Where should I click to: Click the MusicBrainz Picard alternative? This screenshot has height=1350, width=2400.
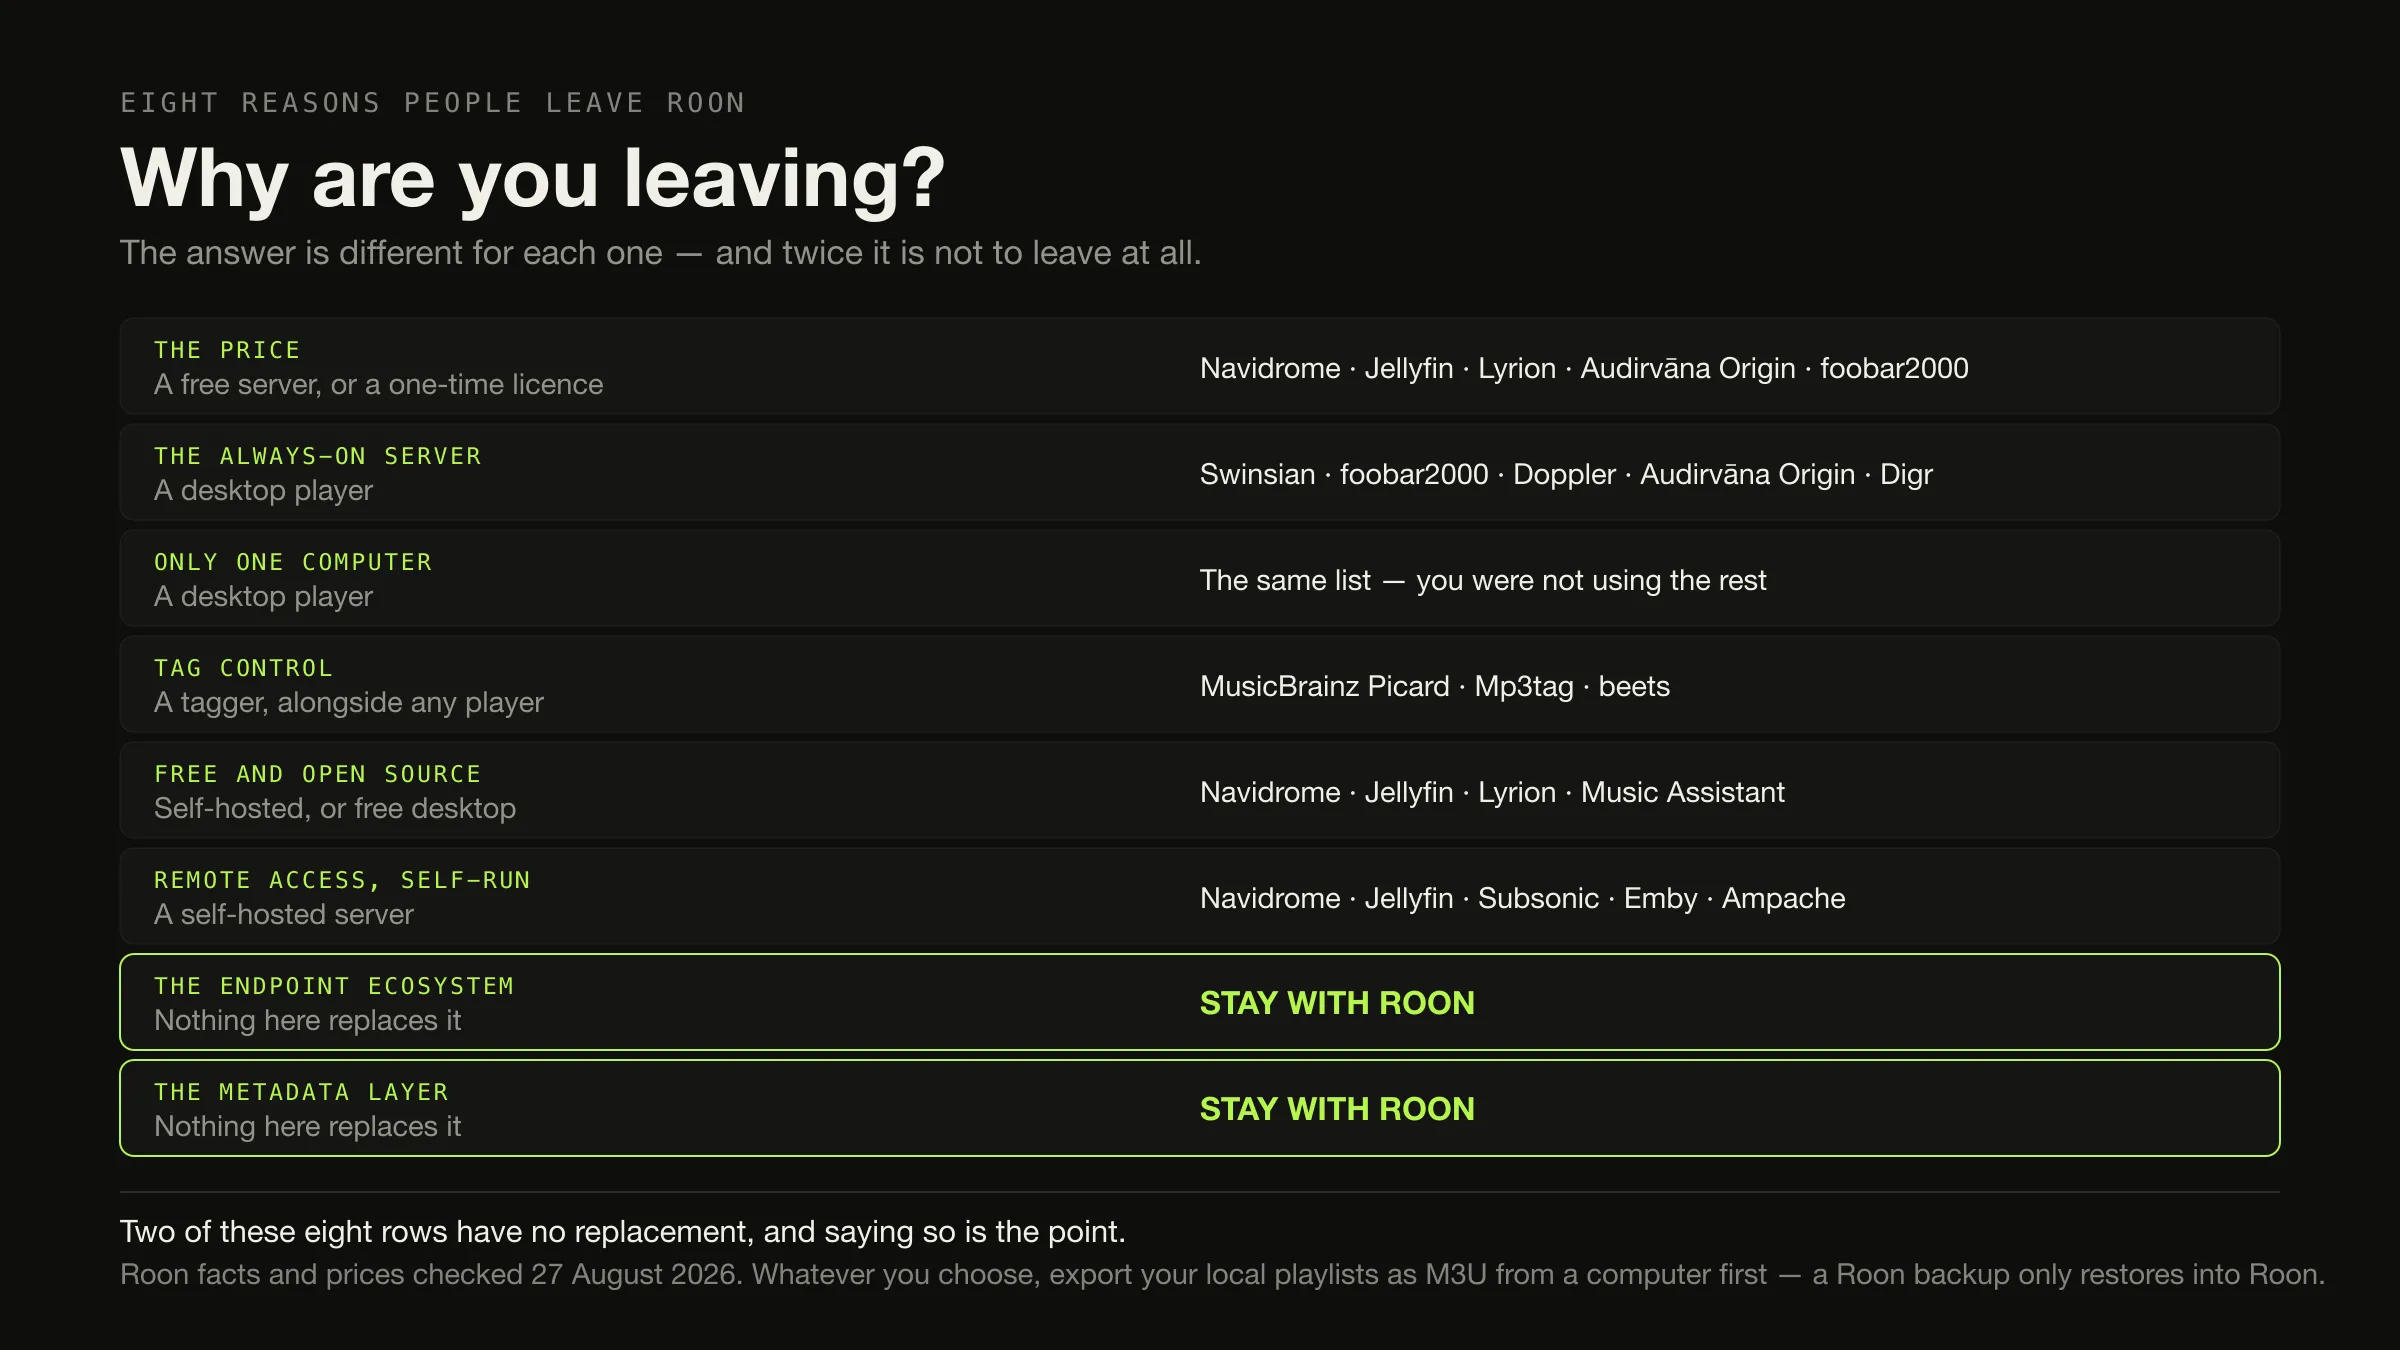pyautogui.click(x=1324, y=686)
